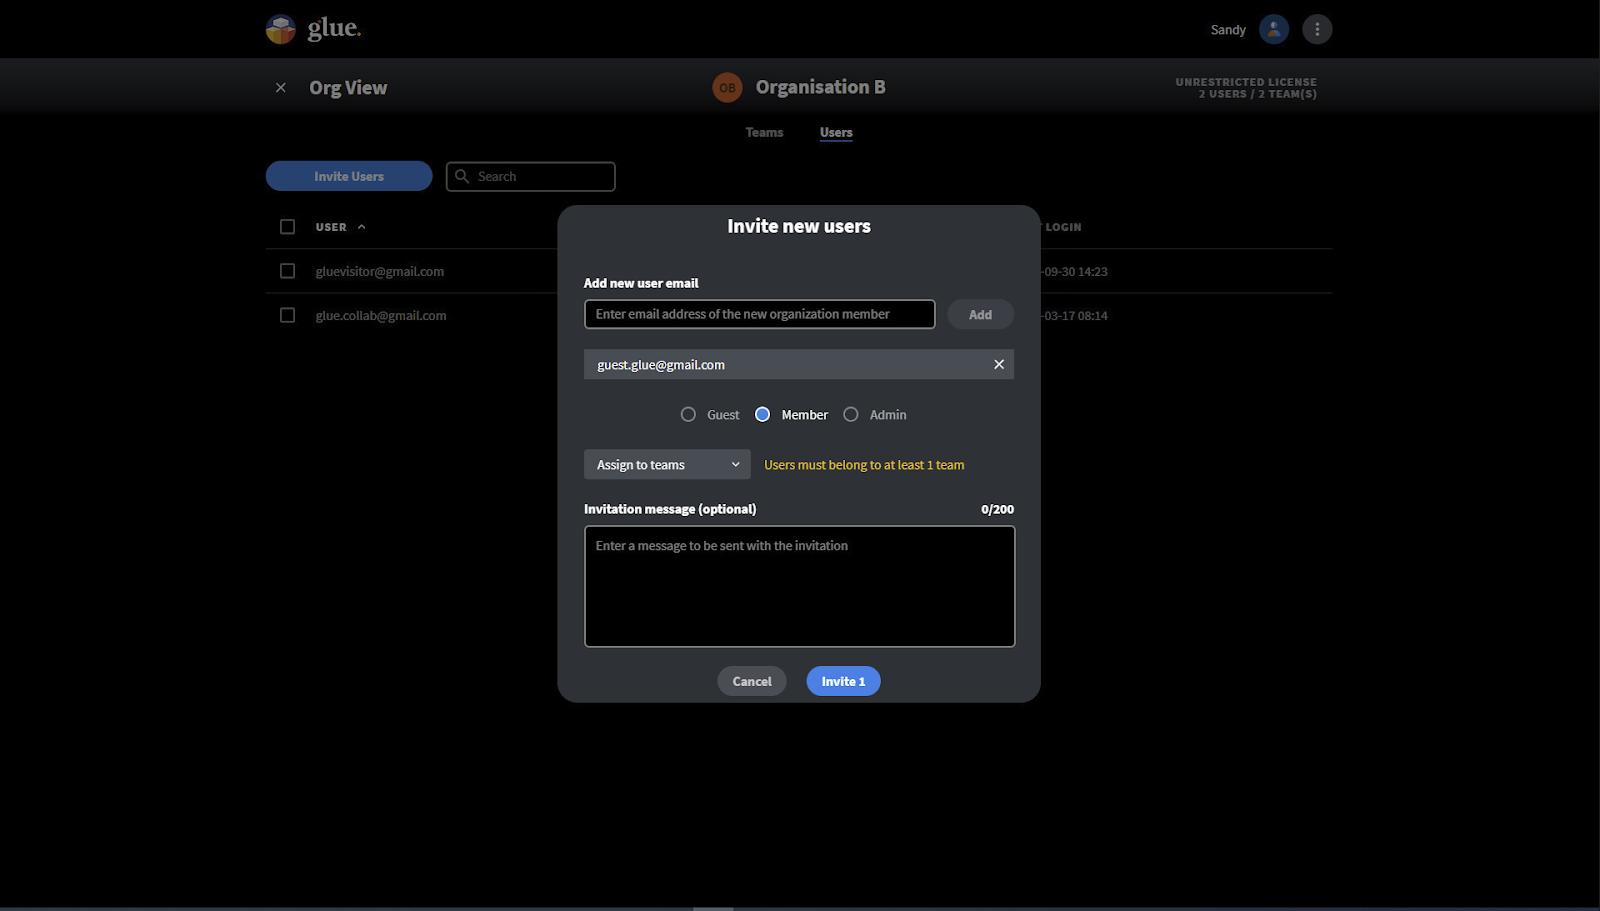1600x911 pixels.
Task: Check the select-all users checkbox
Action: coord(288,227)
